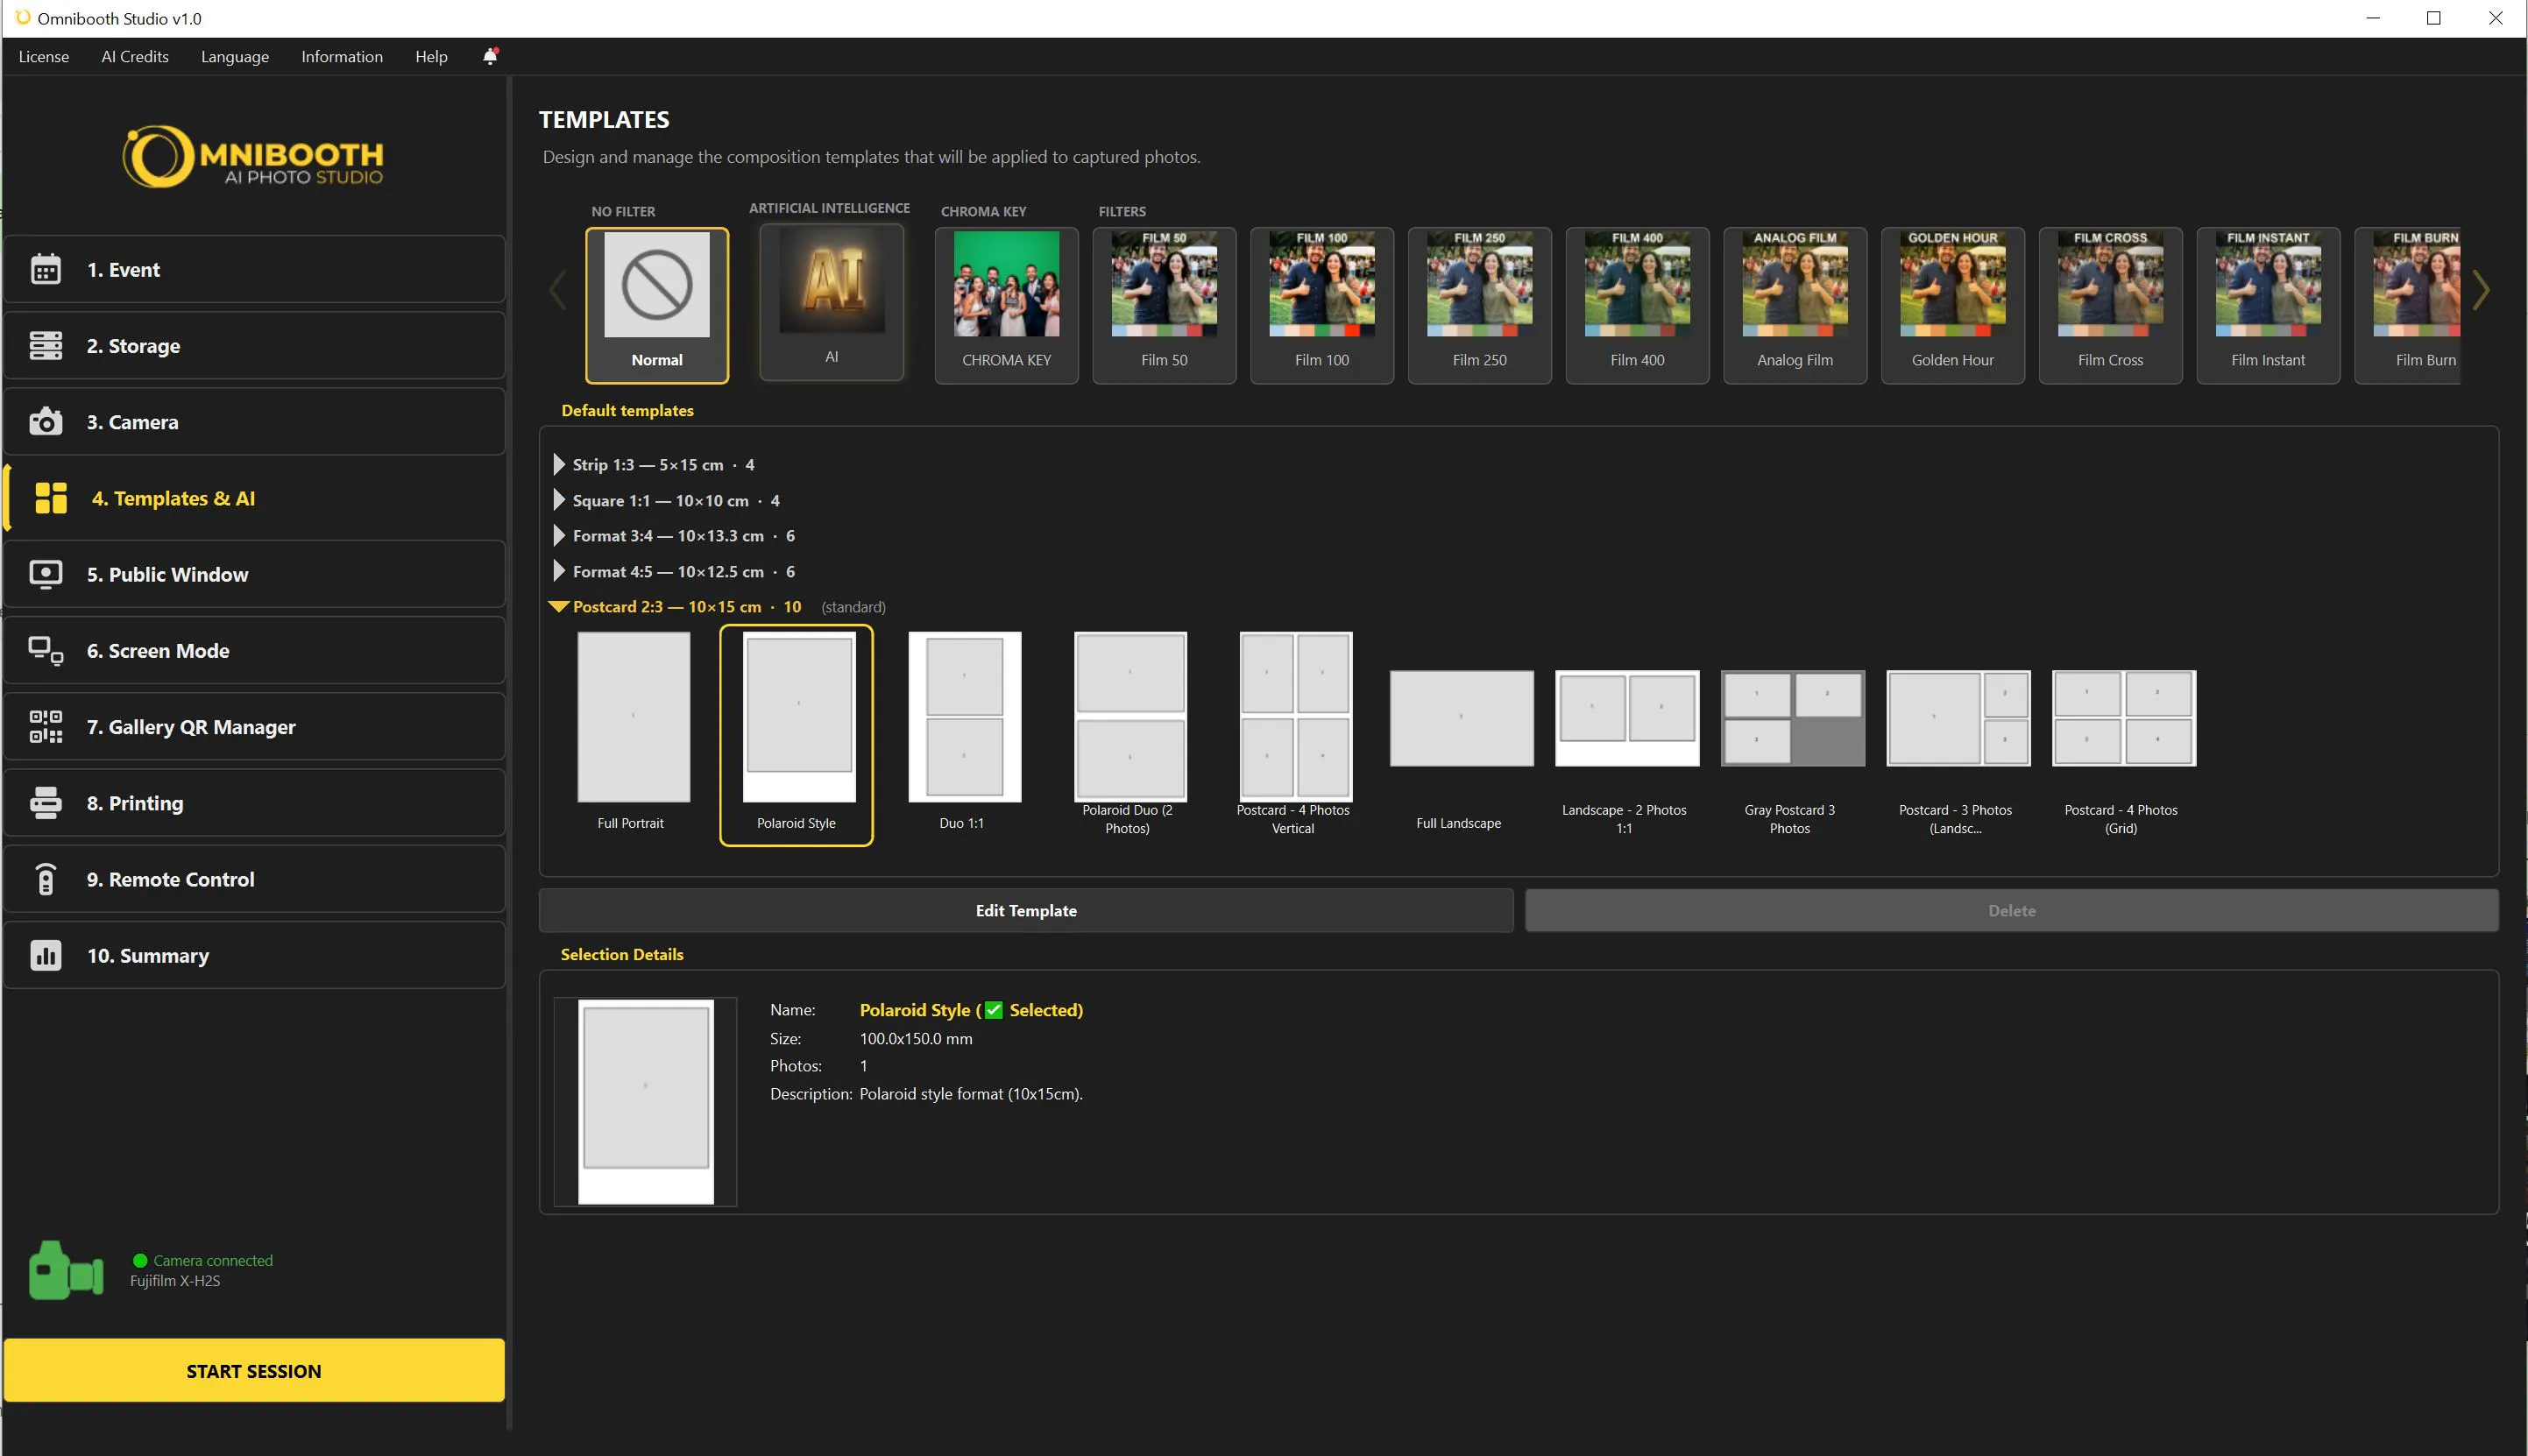
Task: Click the Templates & AI grid icon
Action: pyautogui.click(x=51, y=498)
